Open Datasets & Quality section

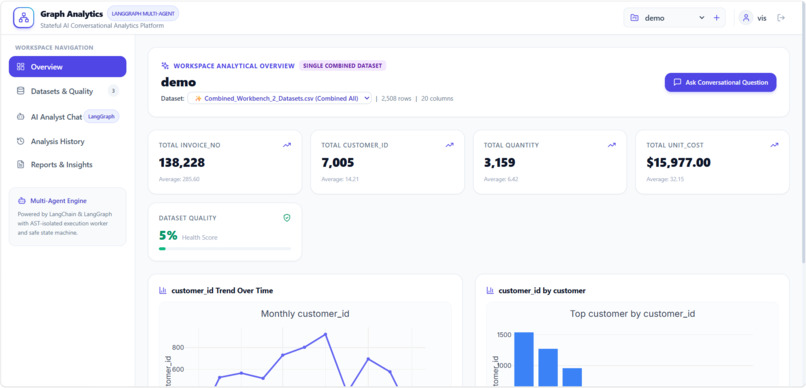pos(67,91)
